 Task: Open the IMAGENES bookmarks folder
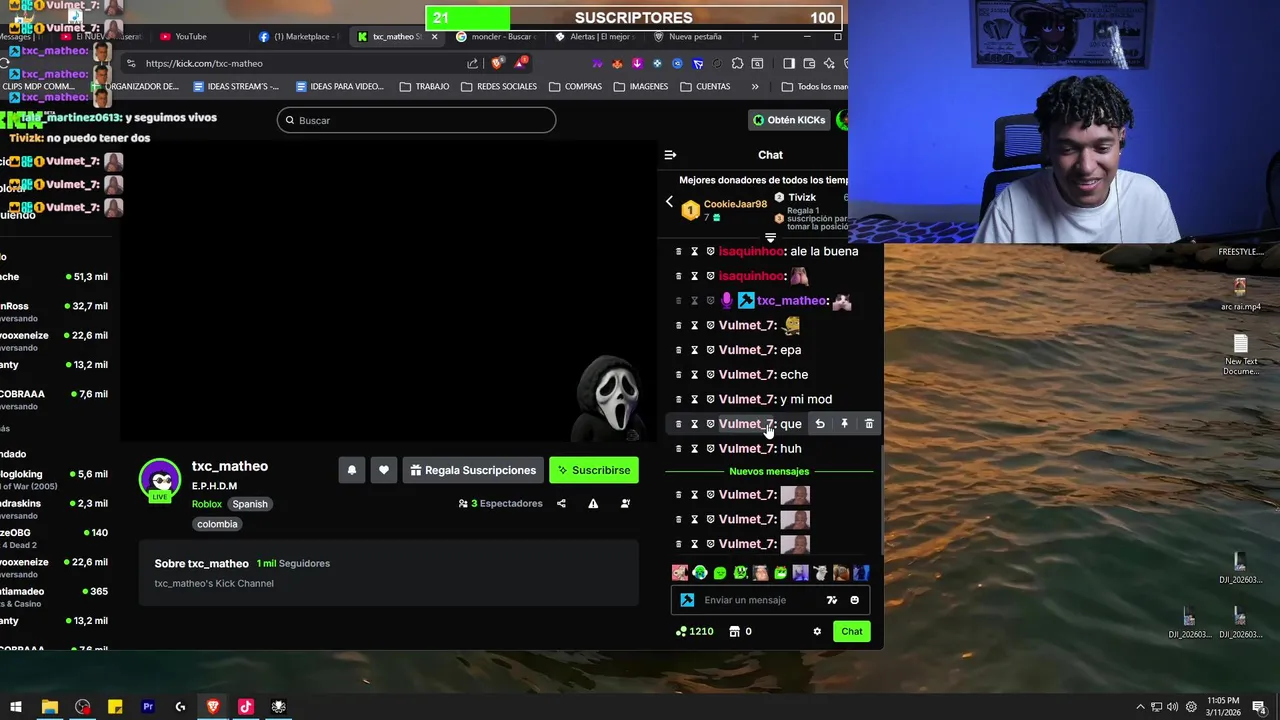tap(640, 87)
